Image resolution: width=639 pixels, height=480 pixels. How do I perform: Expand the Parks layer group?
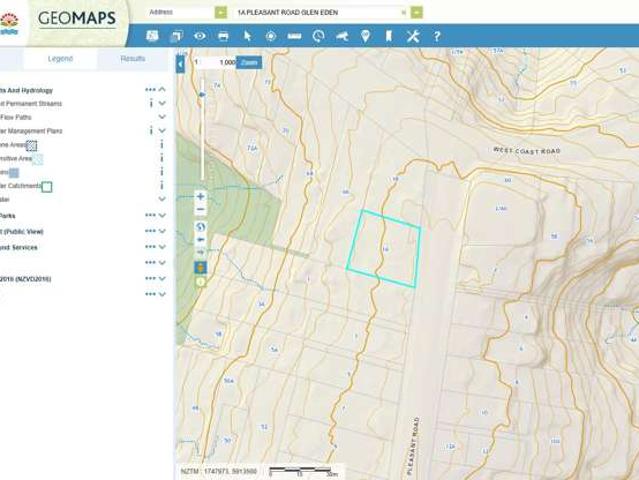click(x=162, y=215)
